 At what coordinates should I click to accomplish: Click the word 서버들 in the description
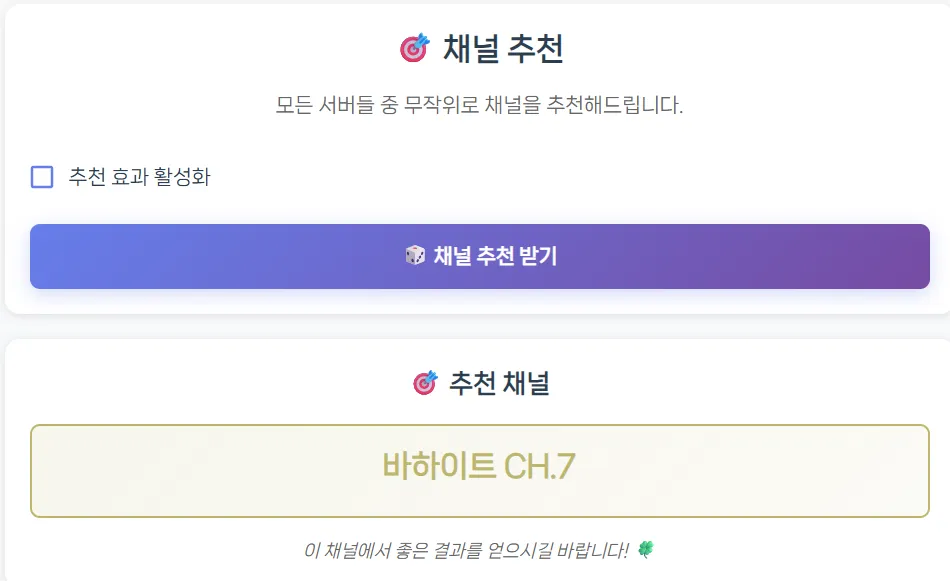point(339,105)
